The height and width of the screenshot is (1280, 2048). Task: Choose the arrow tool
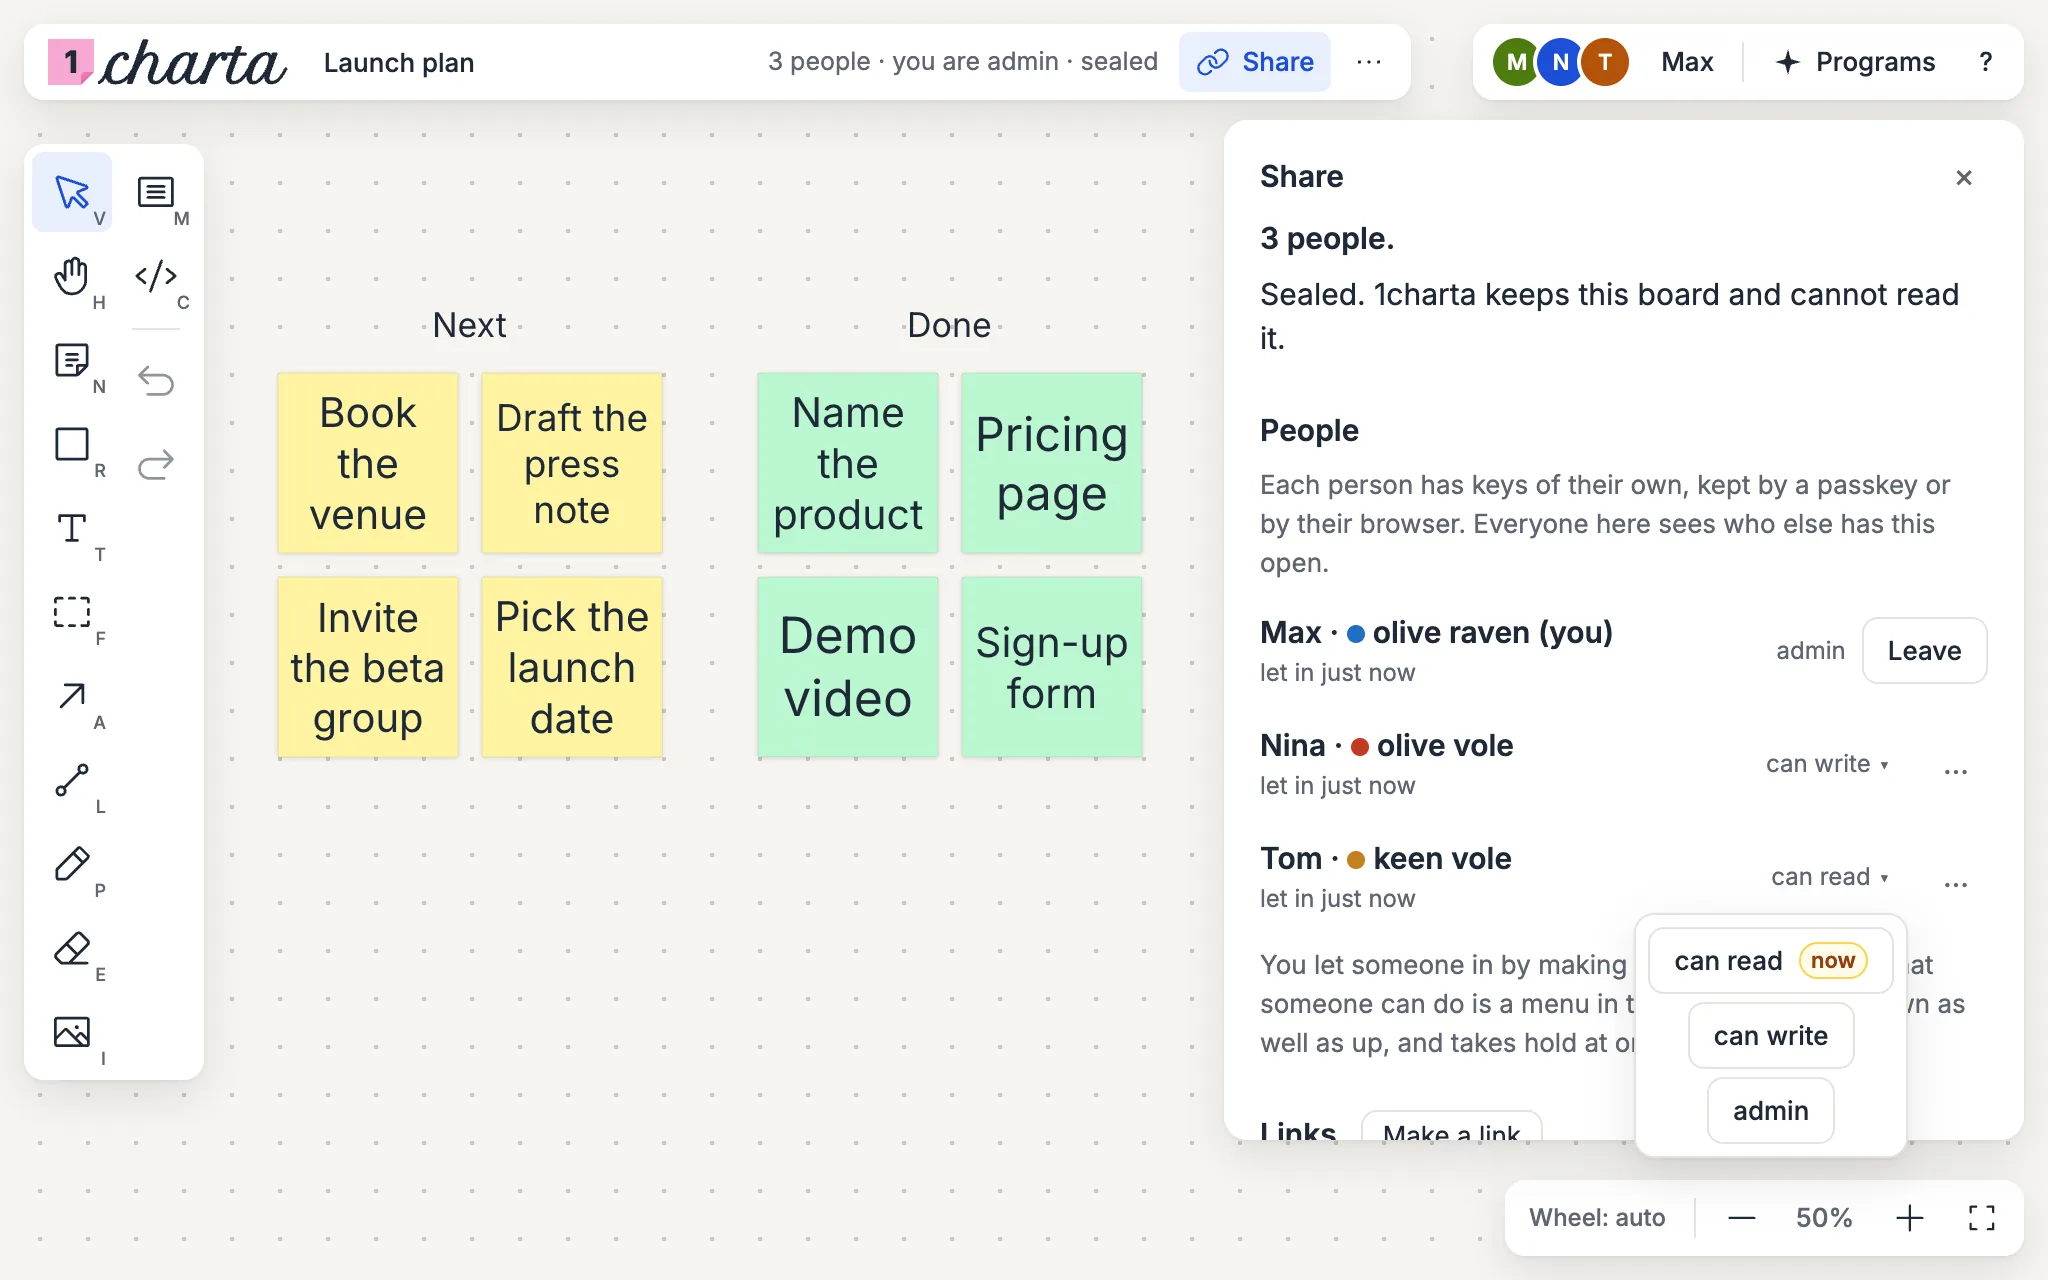(72, 696)
